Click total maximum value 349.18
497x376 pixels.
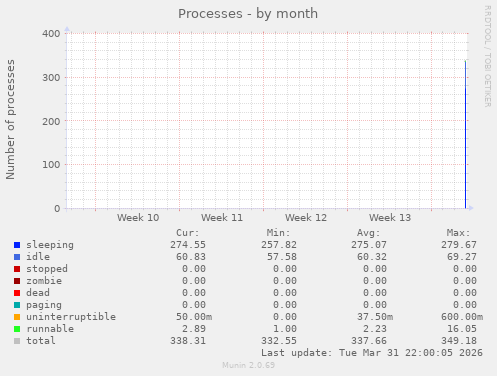tap(459, 341)
